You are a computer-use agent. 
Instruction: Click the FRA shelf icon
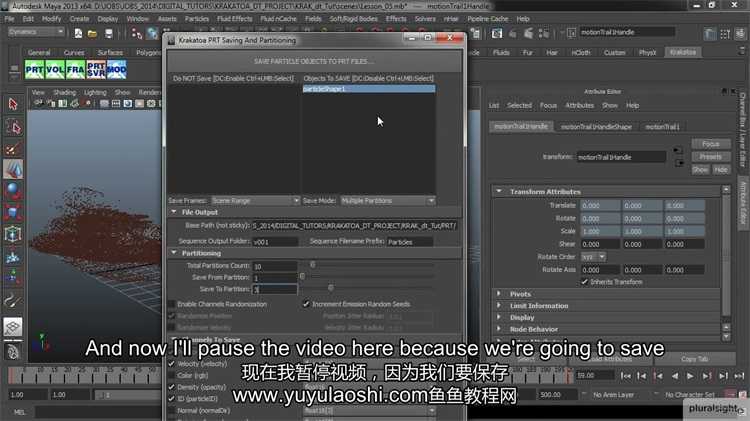(x=76, y=70)
